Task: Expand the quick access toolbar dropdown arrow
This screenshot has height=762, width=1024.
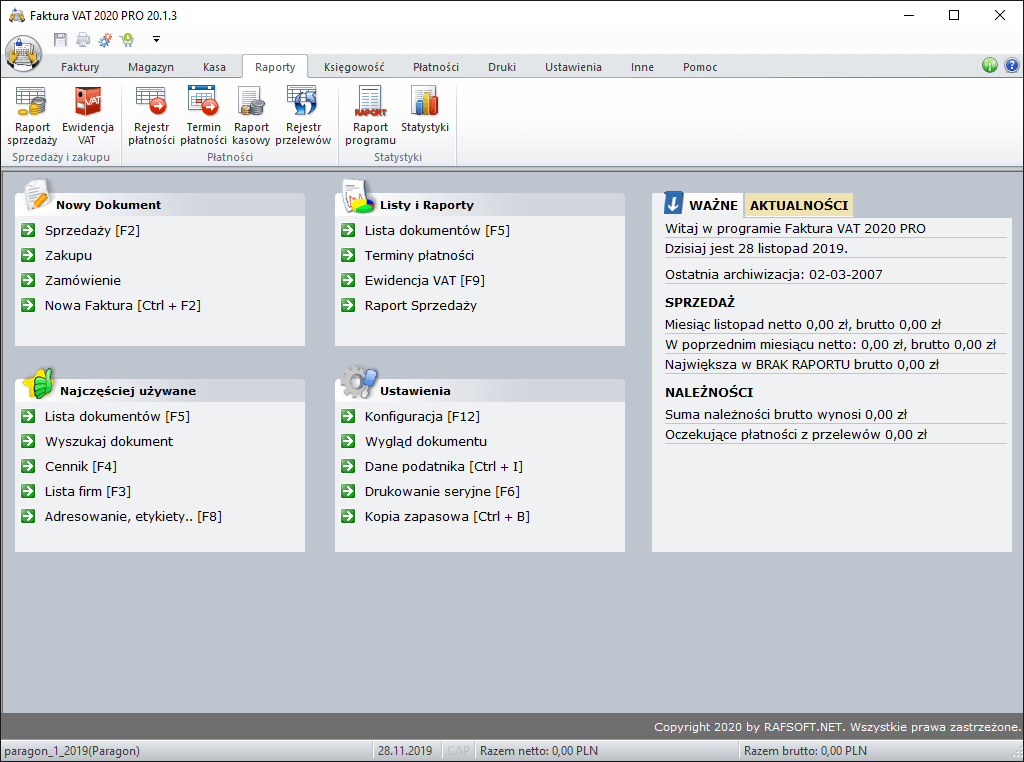Action: coord(156,40)
